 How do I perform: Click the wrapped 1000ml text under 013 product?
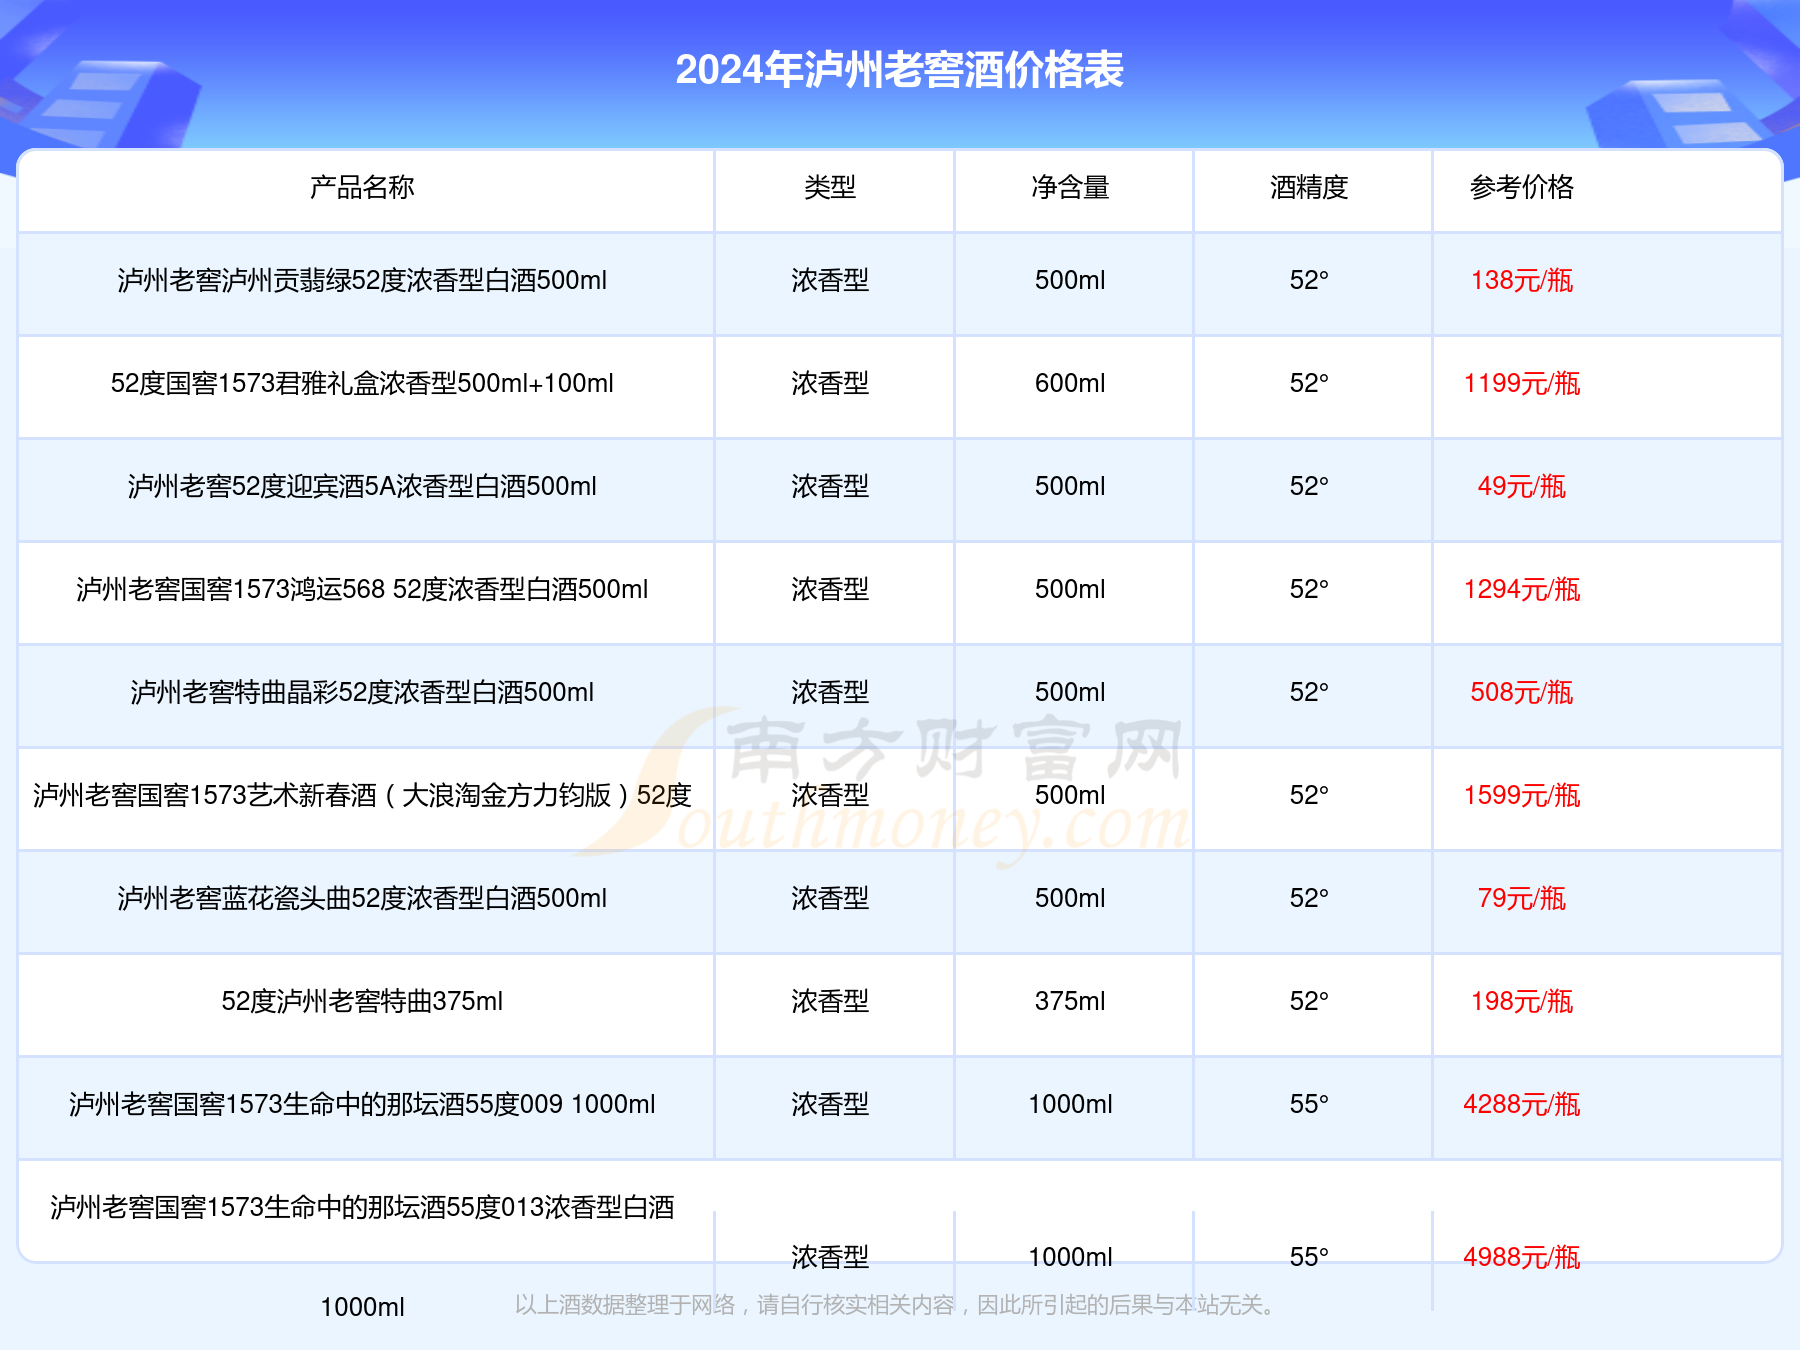[362, 1308]
